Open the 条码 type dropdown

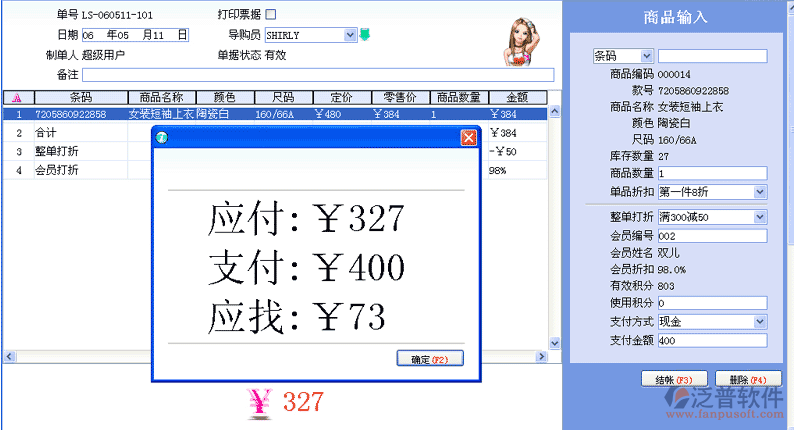click(646, 56)
